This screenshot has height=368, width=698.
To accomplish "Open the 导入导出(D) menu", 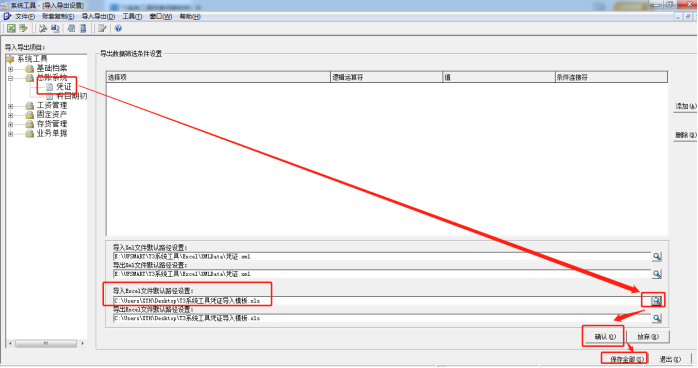I will [x=98, y=16].
